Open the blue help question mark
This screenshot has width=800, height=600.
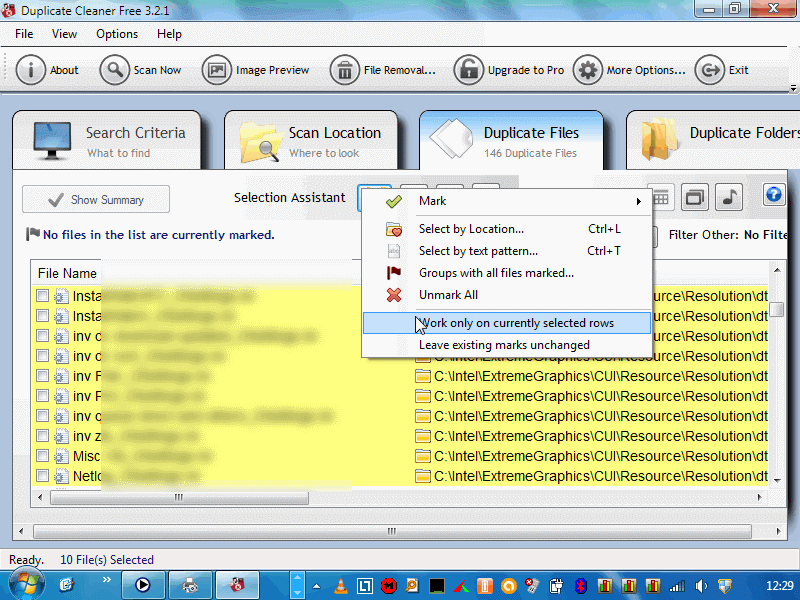[x=773, y=195]
